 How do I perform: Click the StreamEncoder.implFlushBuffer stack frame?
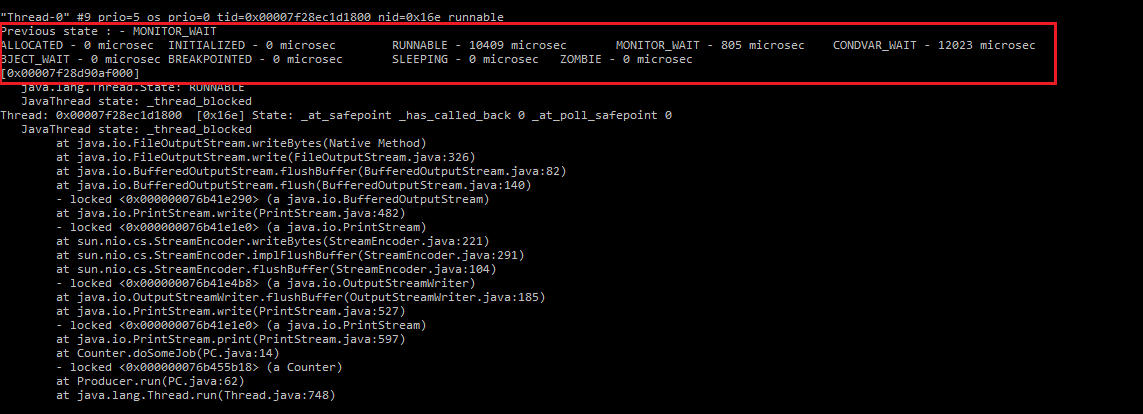pos(290,255)
